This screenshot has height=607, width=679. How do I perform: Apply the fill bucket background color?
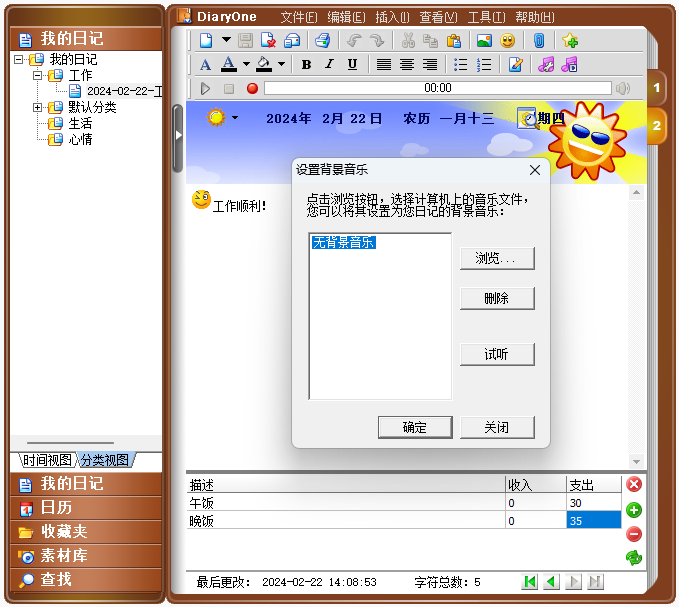[264, 64]
